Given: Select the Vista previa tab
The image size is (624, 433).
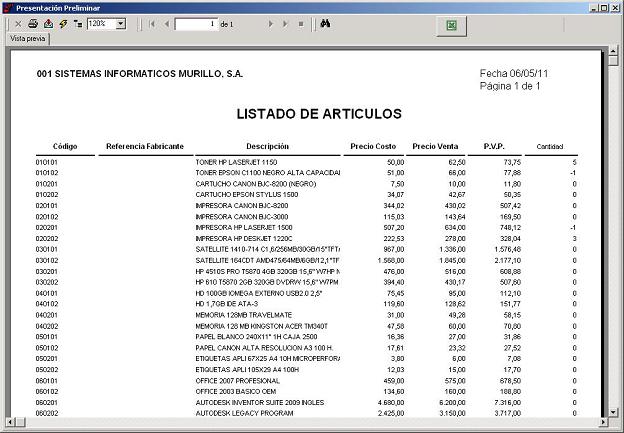Looking at the screenshot, I should point(27,39).
